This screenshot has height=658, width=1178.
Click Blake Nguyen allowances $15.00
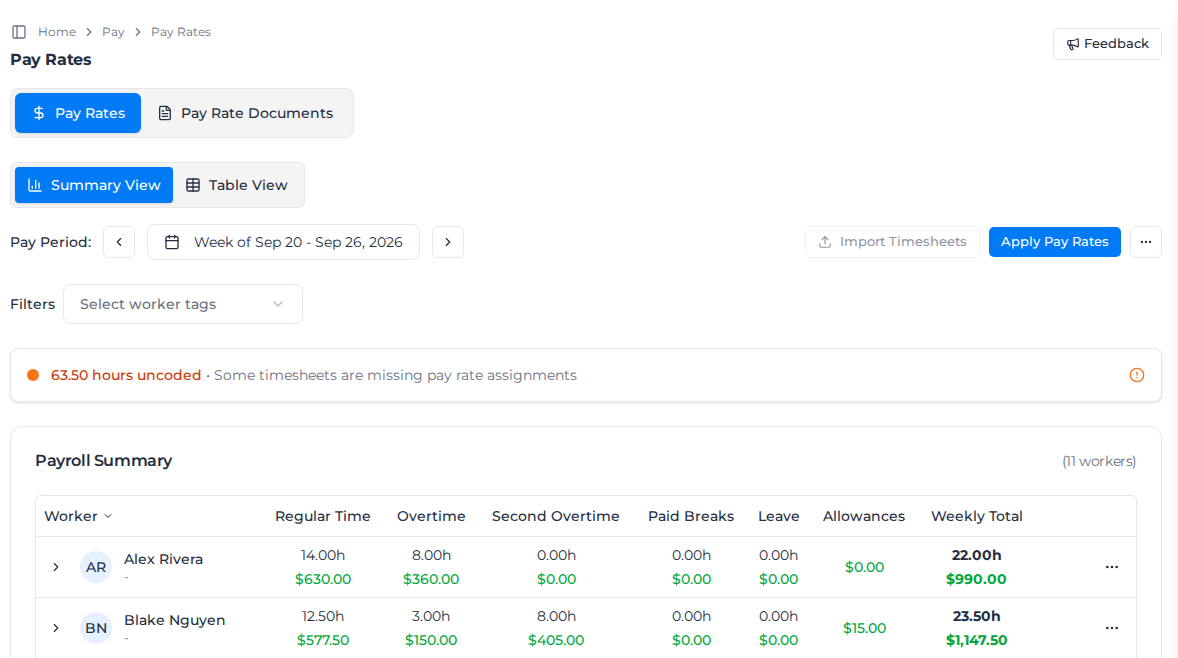[x=864, y=628]
